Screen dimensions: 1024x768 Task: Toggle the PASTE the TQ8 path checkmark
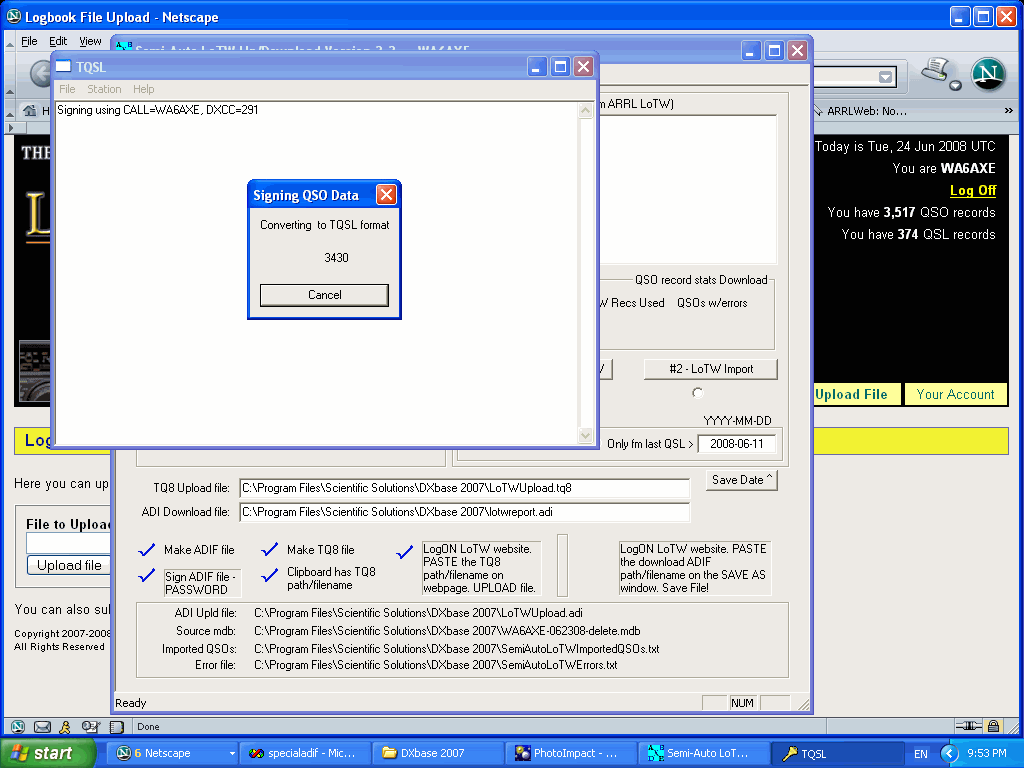[x=405, y=552]
